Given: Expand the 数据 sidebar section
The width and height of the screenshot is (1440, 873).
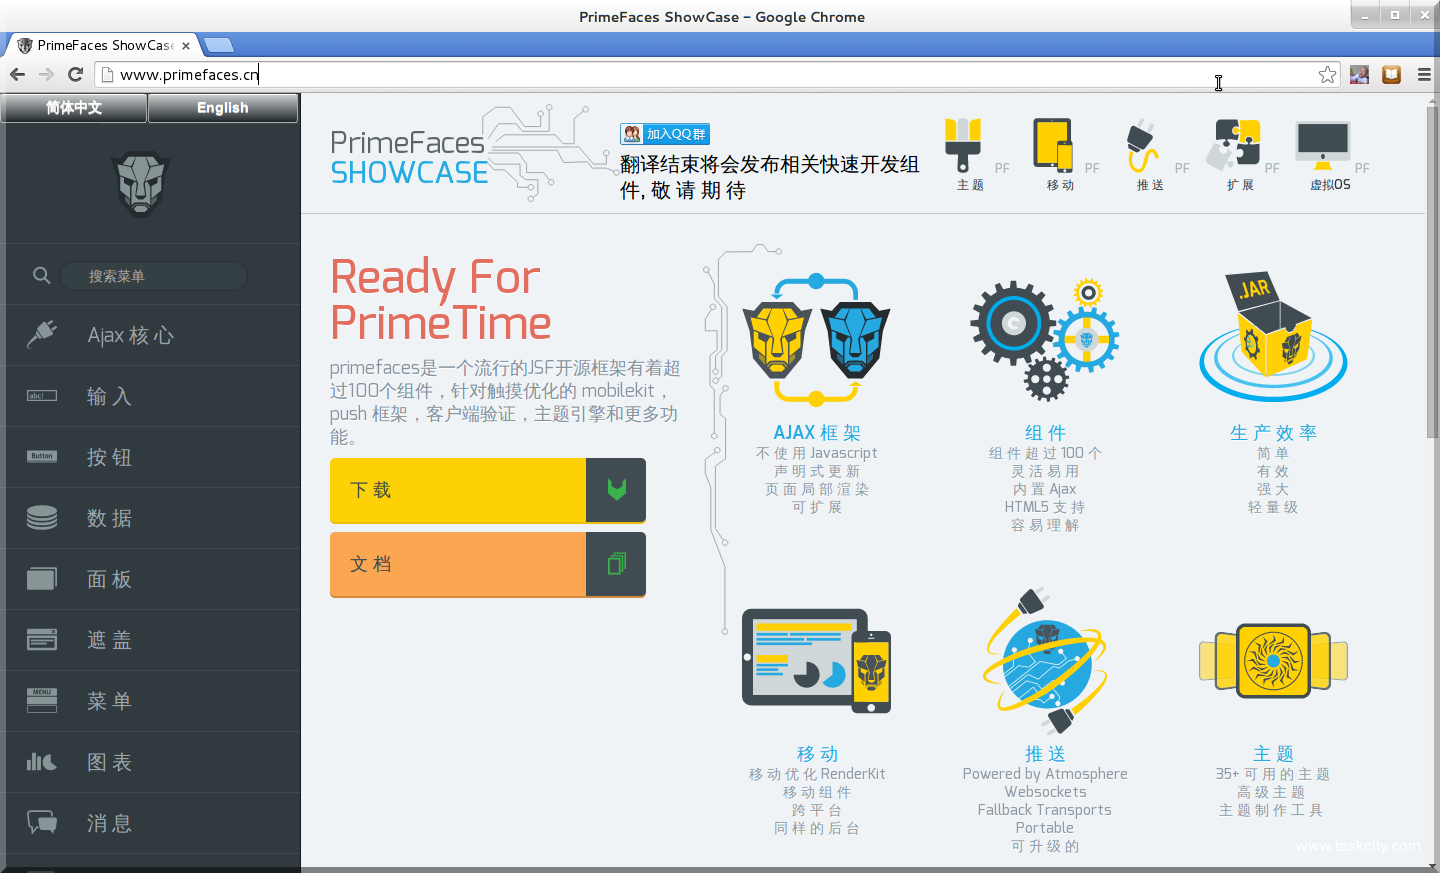Looking at the screenshot, I should (x=110, y=518).
